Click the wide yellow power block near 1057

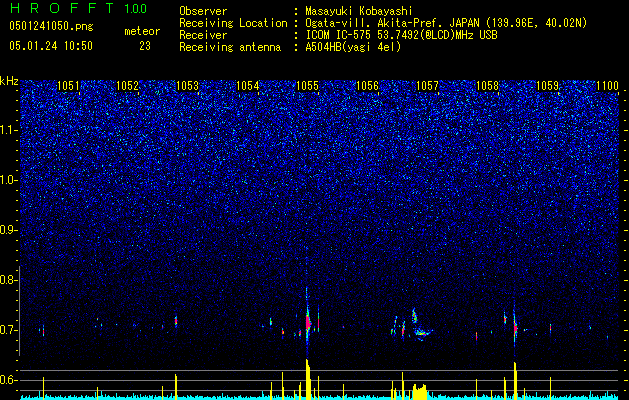pos(420,392)
